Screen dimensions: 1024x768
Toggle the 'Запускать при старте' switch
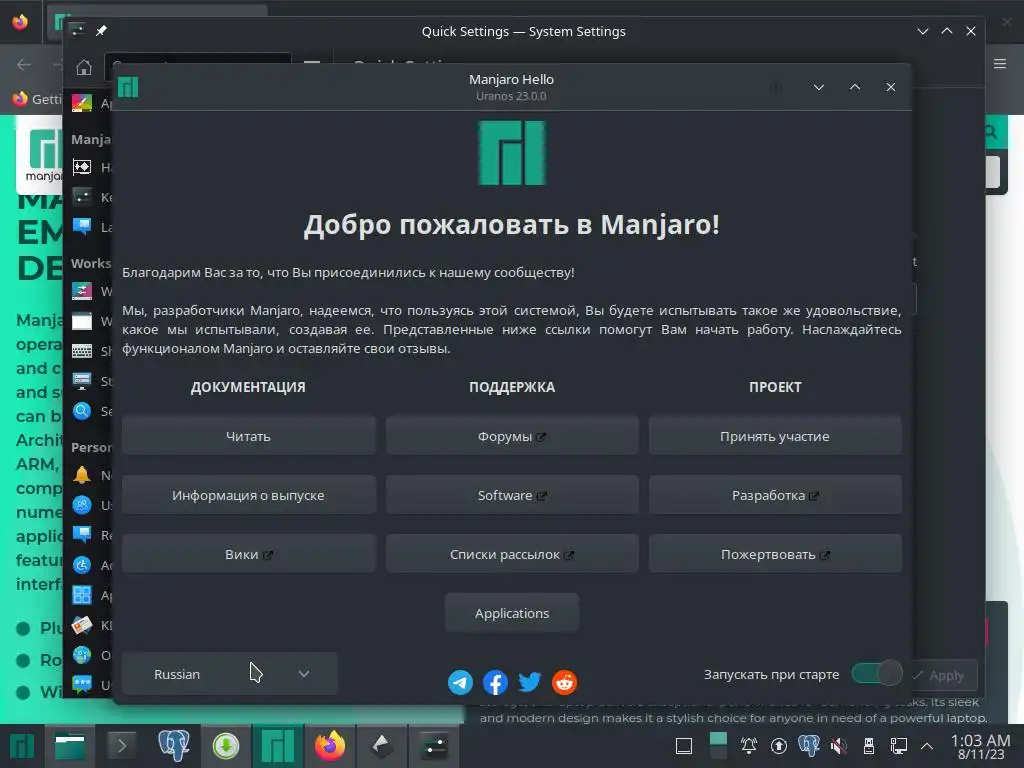[877, 673]
